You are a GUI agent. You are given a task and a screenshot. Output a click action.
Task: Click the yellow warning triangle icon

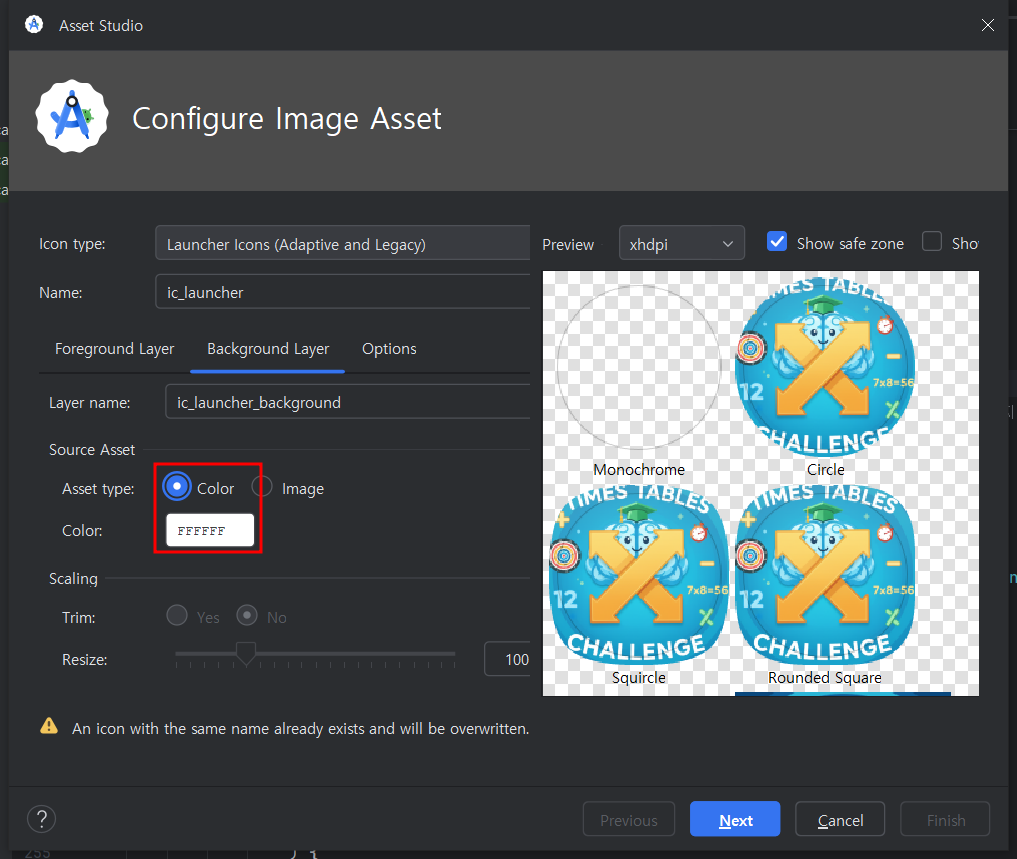tap(48, 727)
